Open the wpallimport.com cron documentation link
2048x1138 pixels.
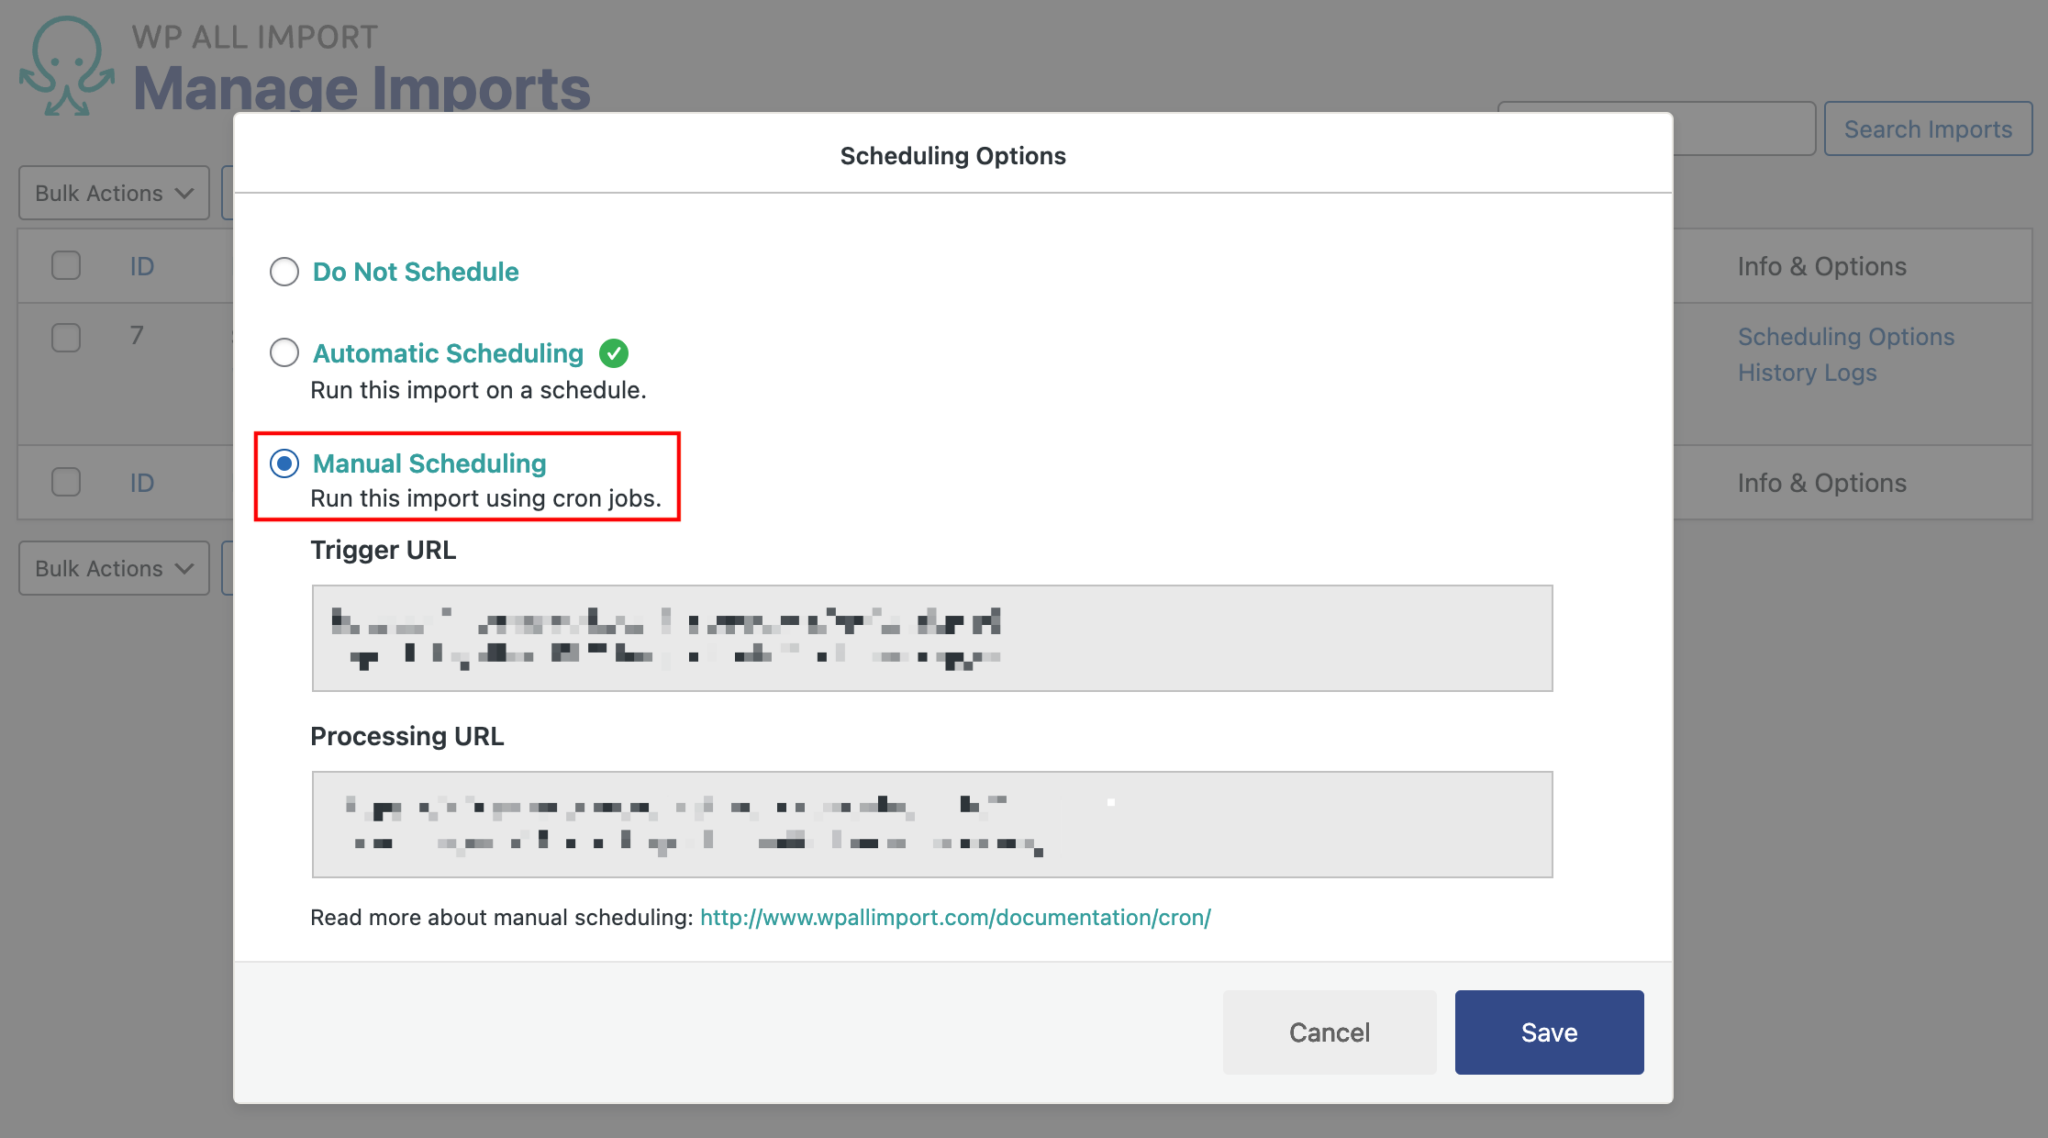[x=955, y=917]
